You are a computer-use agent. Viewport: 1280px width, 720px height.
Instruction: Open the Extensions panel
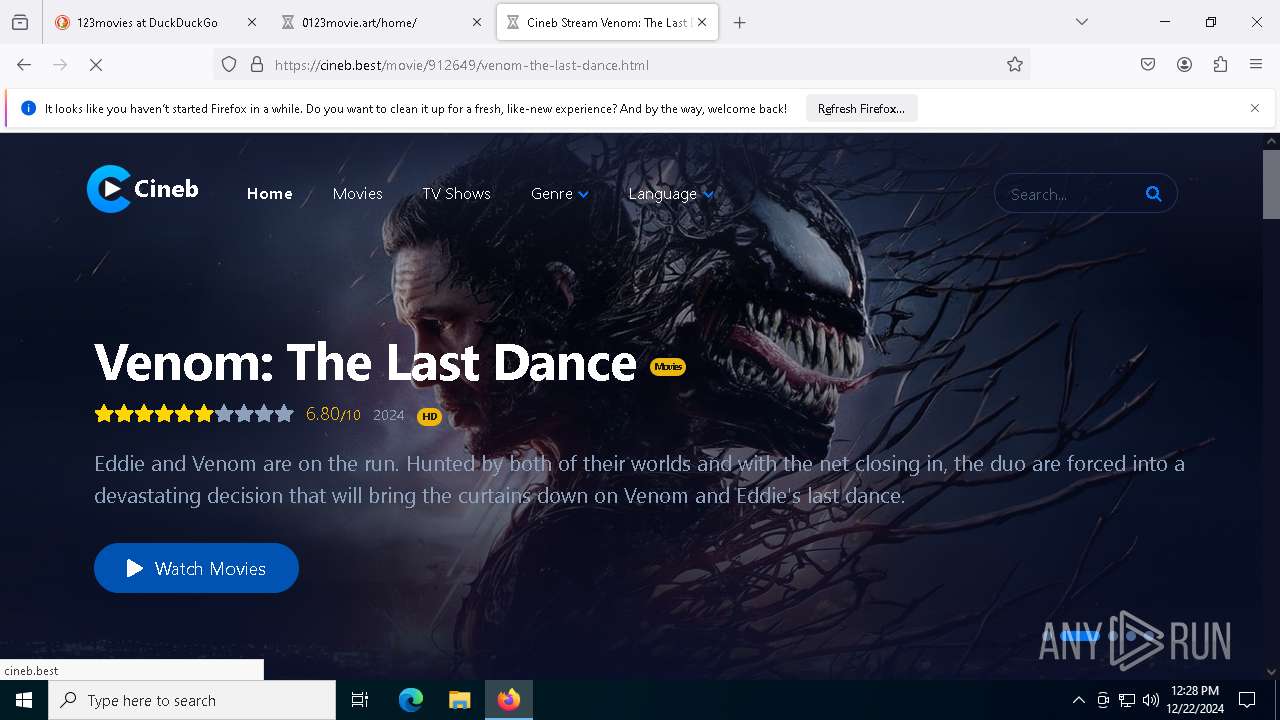(x=1220, y=65)
